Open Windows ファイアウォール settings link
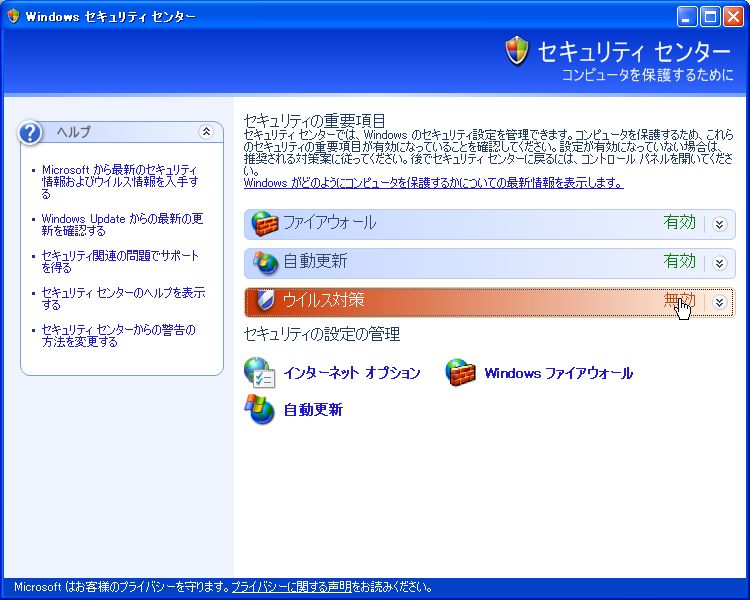This screenshot has width=750, height=600. pyautogui.click(x=559, y=373)
